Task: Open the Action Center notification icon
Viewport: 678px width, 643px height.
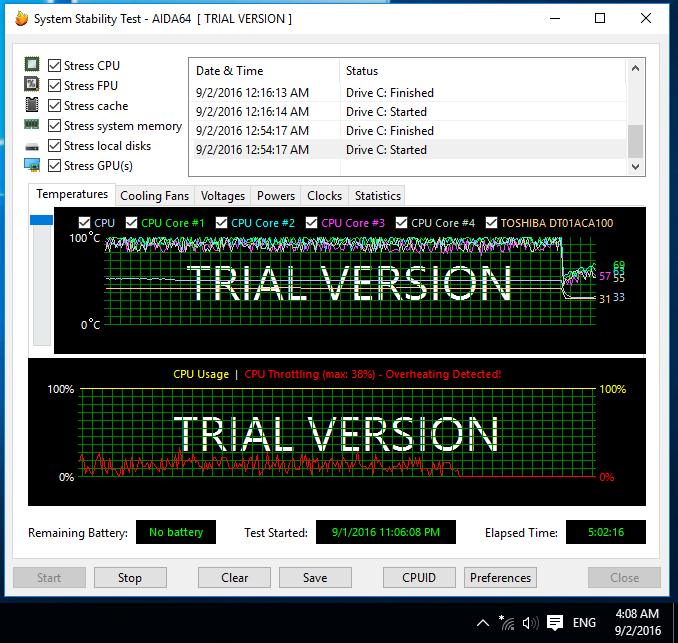Action: (556, 623)
